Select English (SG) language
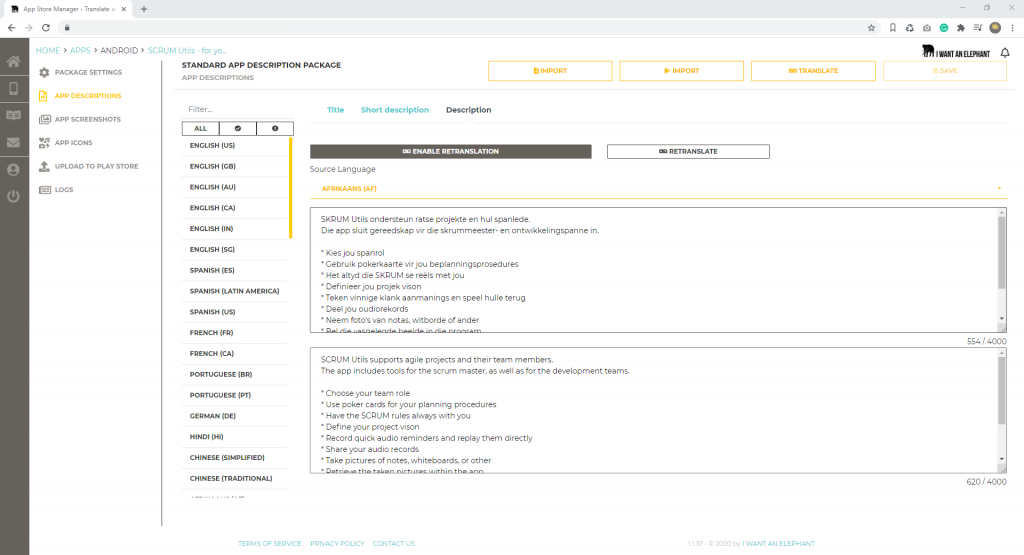Image resolution: width=1024 pixels, height=555 pixels. (234, 250)
